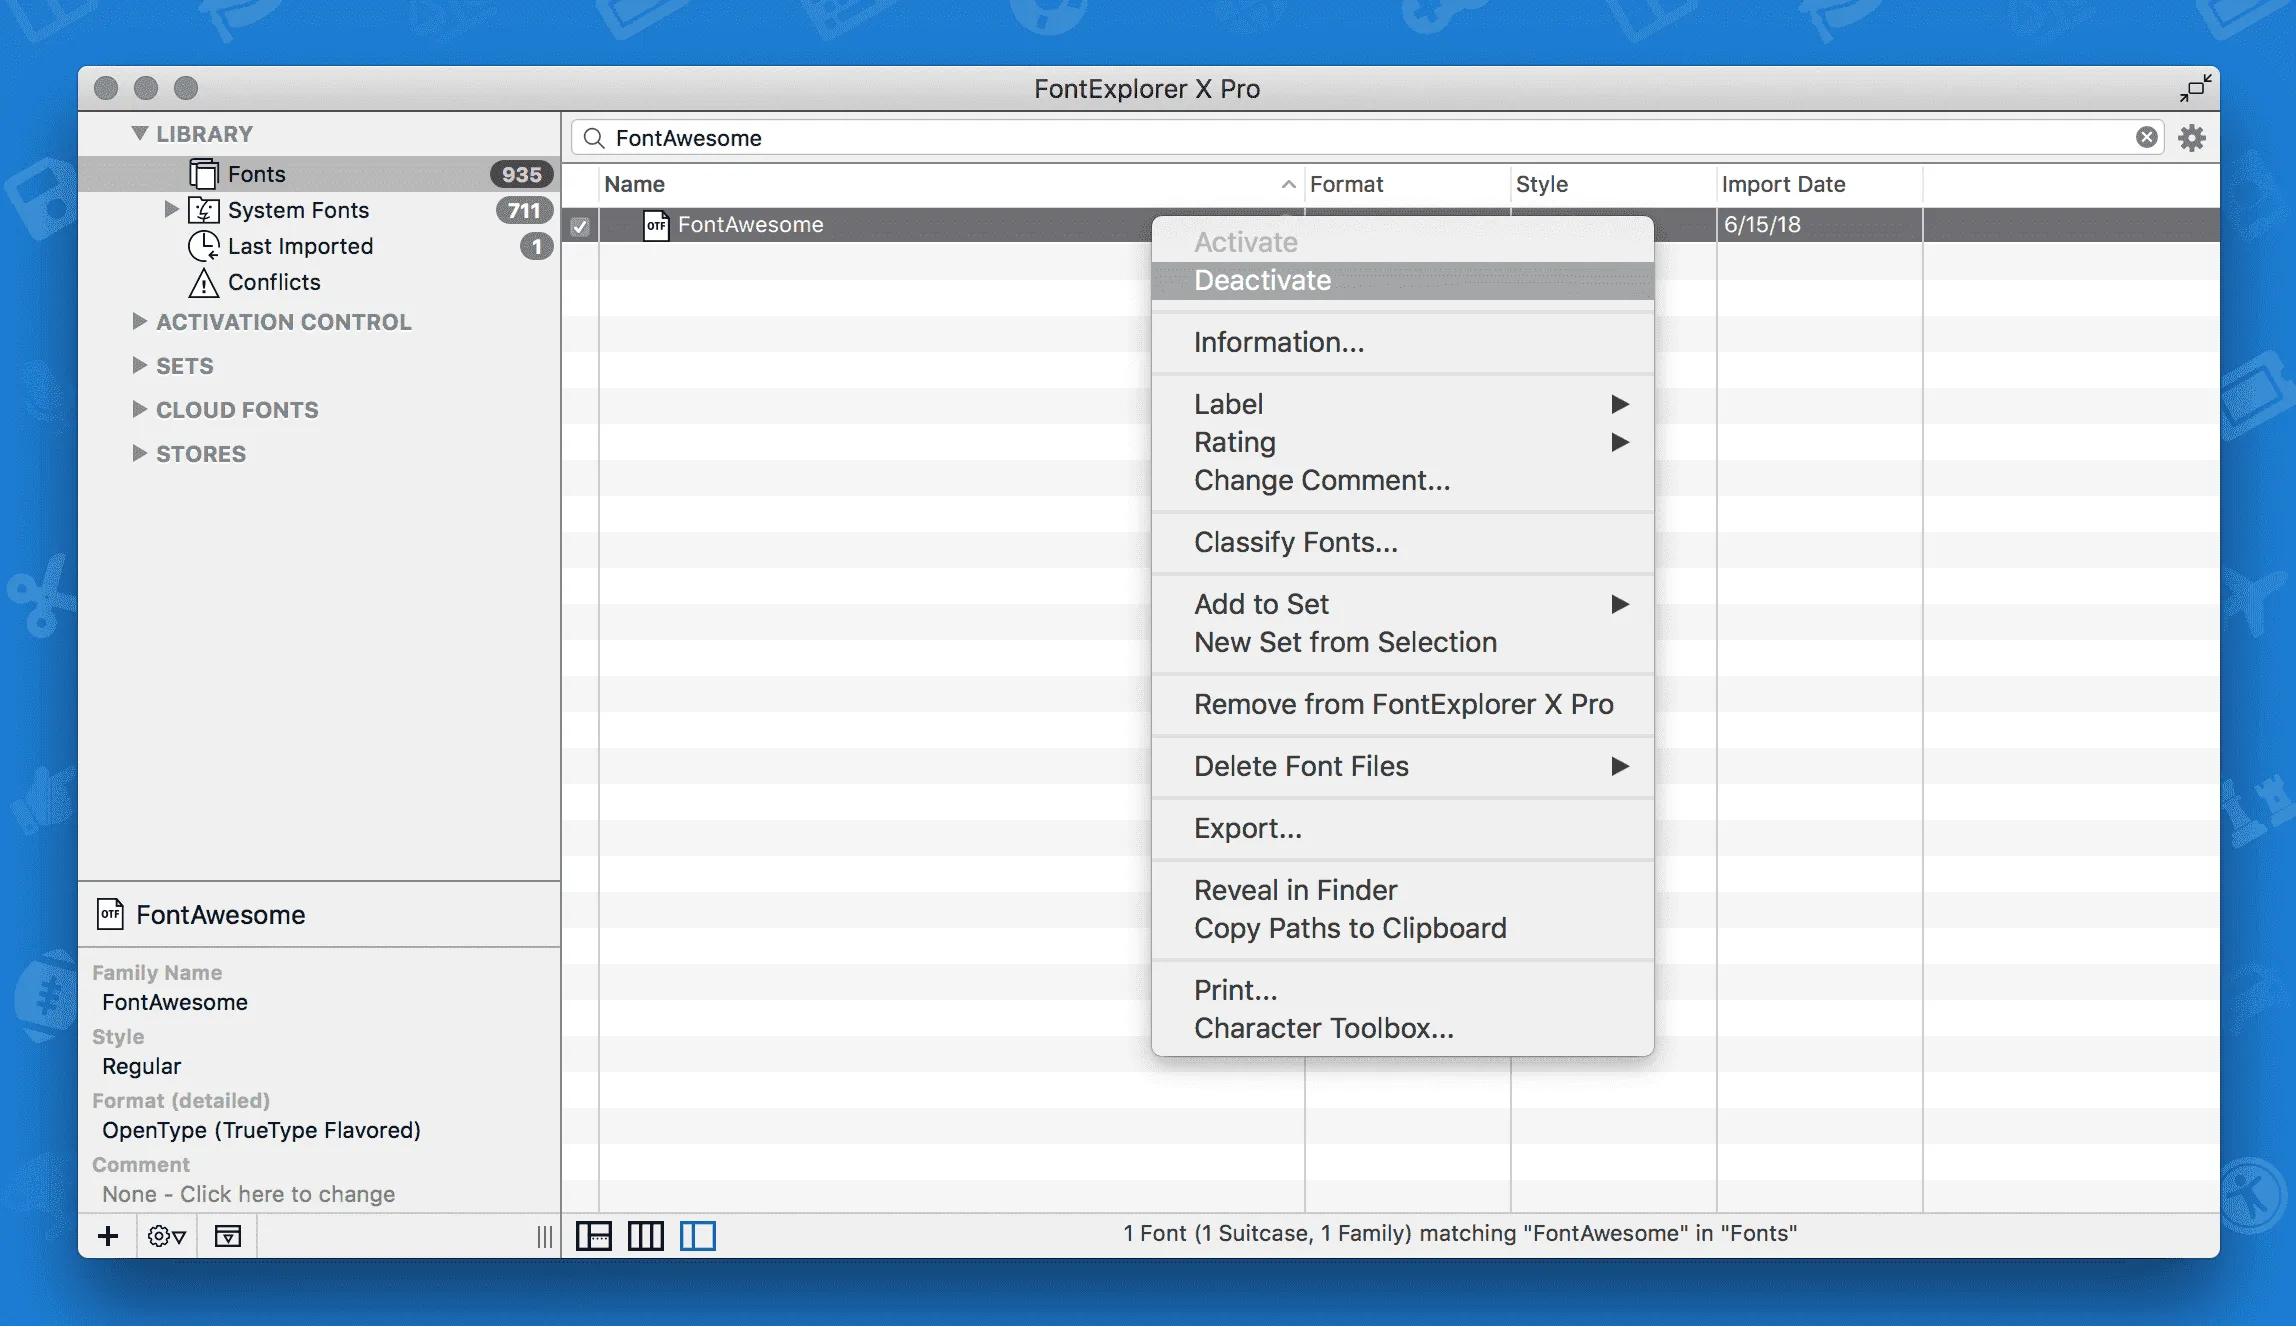Expand the ACTIVATION CONTROL section
Screen dimensions: 2296x1326
pos(139,322)
